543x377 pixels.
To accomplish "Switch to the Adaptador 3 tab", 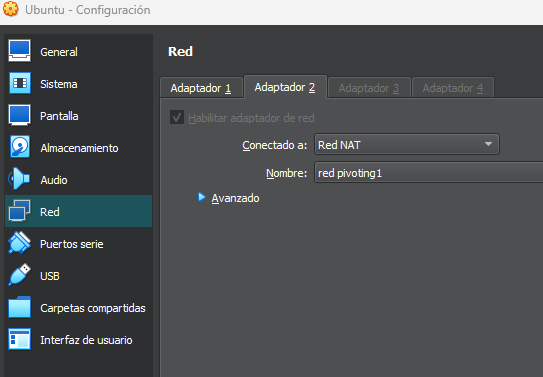I will tap(369, 88).
